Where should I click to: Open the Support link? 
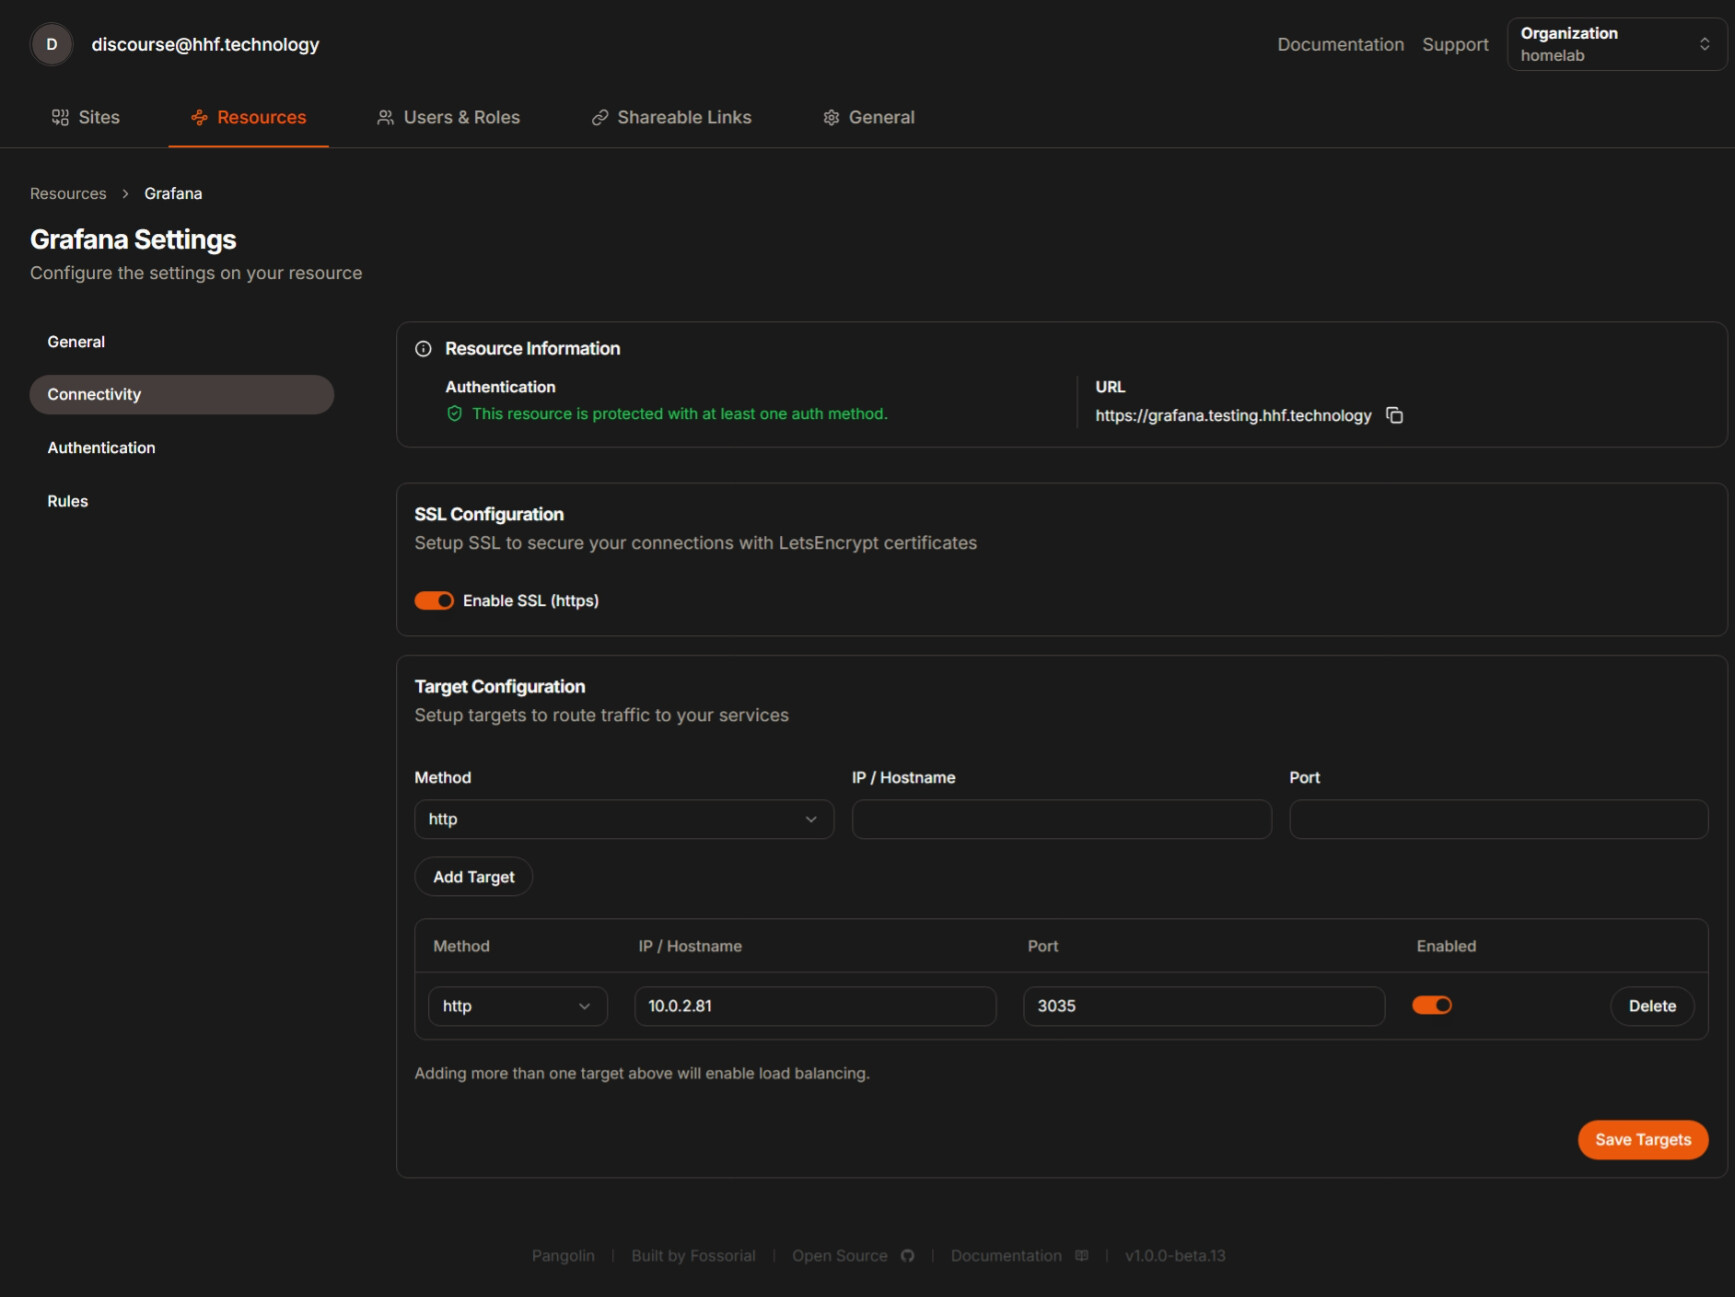(x=1455, y=44)
